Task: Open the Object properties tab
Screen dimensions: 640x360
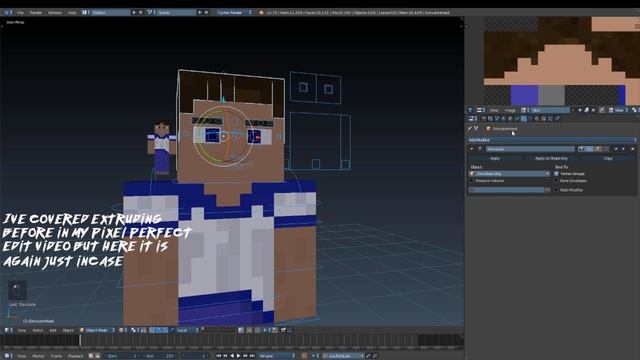Action: coord(510,118)
